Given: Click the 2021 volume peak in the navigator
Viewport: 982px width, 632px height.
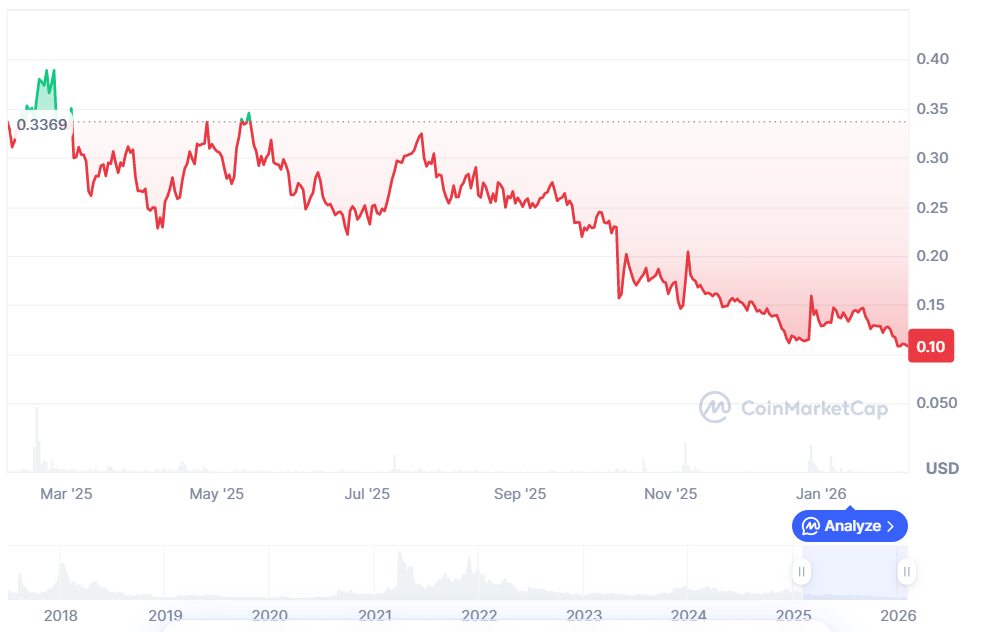Looking at the screenshot, I should [399, 560].
